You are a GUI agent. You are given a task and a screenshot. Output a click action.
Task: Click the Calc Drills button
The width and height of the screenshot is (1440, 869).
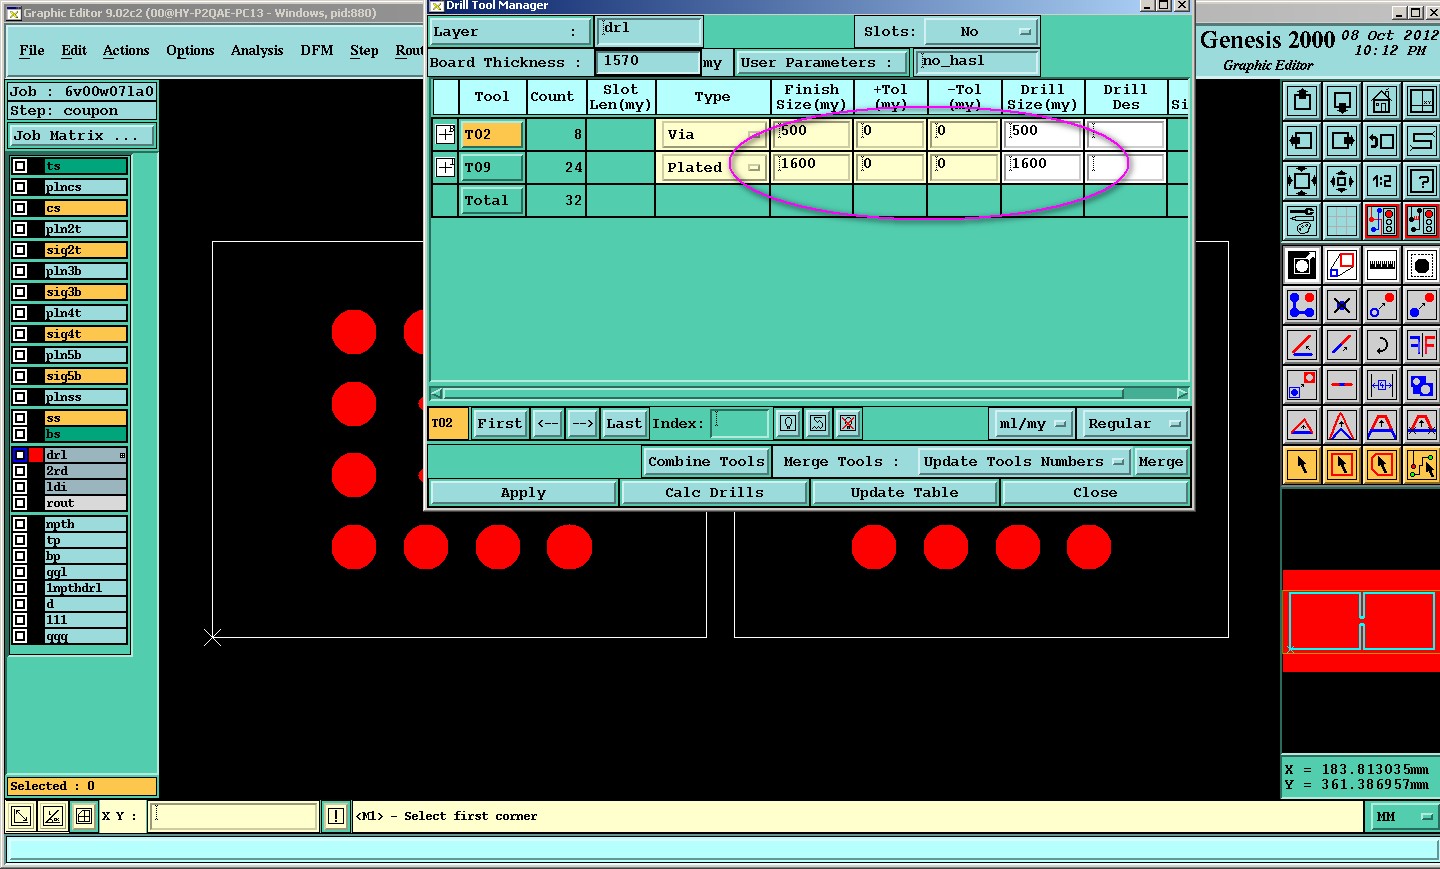pos(714,493)
